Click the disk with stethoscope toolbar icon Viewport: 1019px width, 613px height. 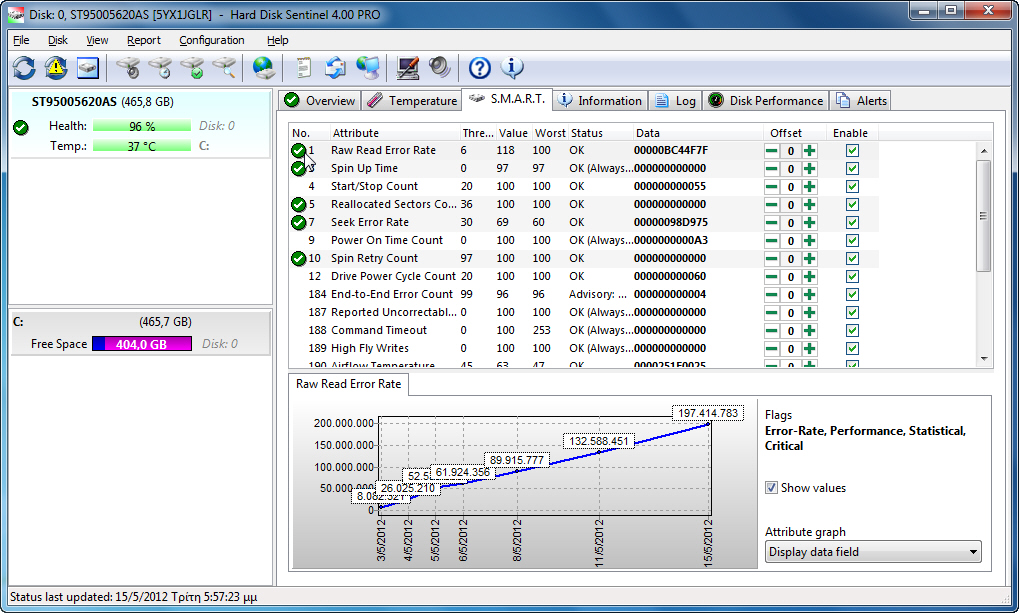pyautogui.click(x=129, y=68)
